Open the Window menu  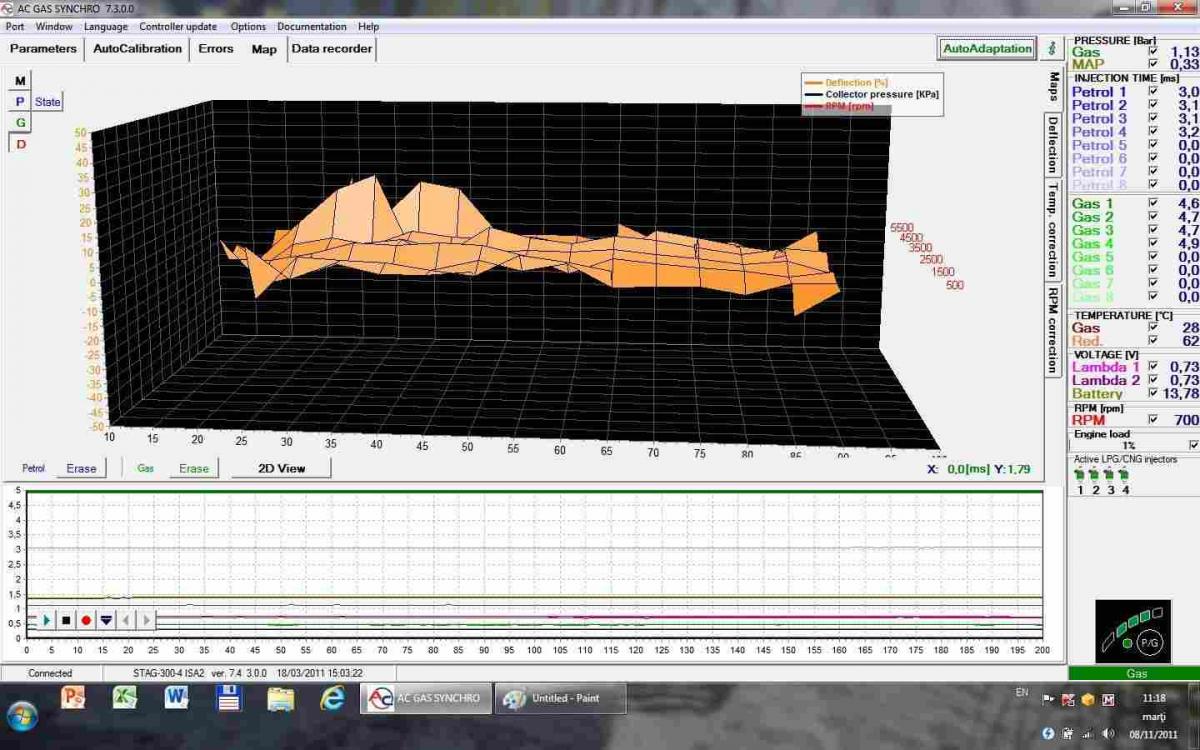click(54, 27)
